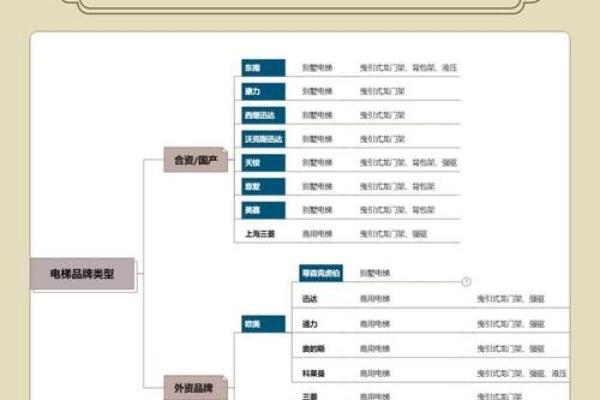
Task: Click the 通力 brand entry
Action: (310, 324)
